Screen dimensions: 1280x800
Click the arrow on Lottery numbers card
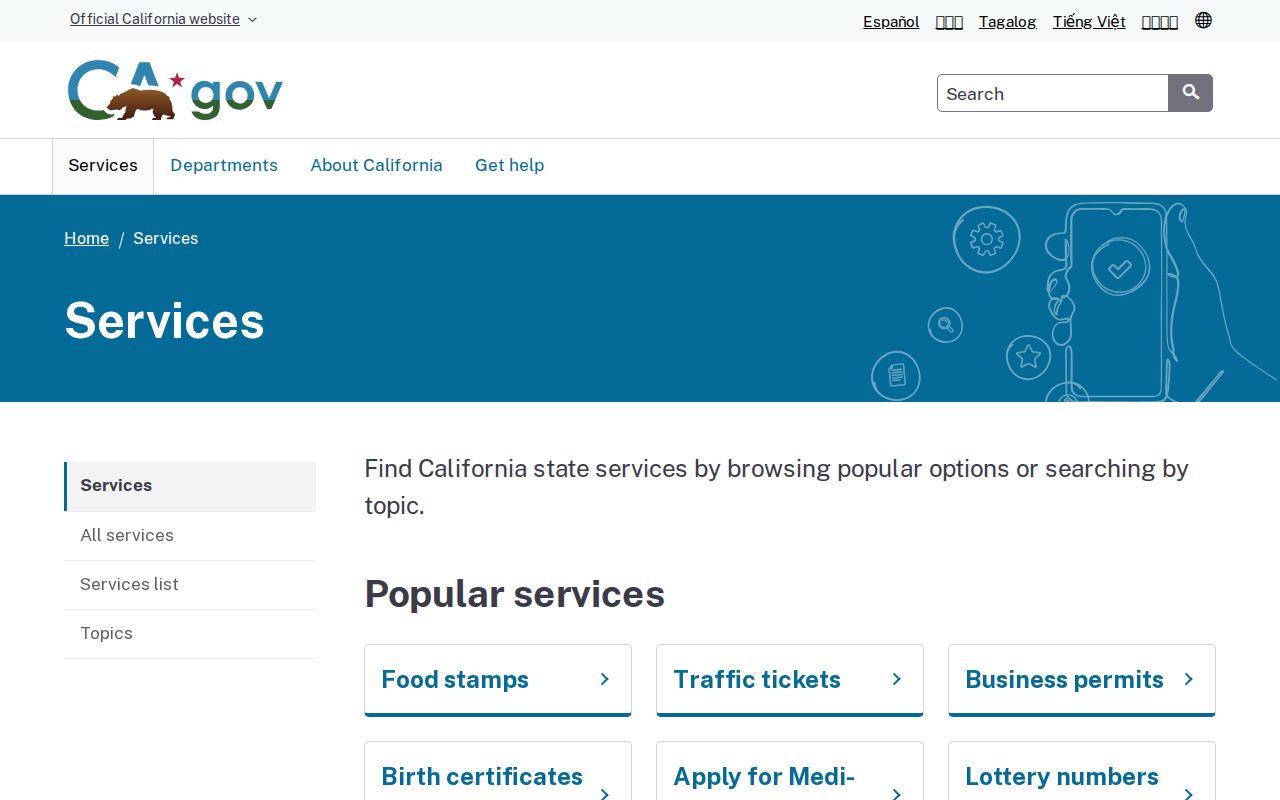click(x=1188, y=794)
